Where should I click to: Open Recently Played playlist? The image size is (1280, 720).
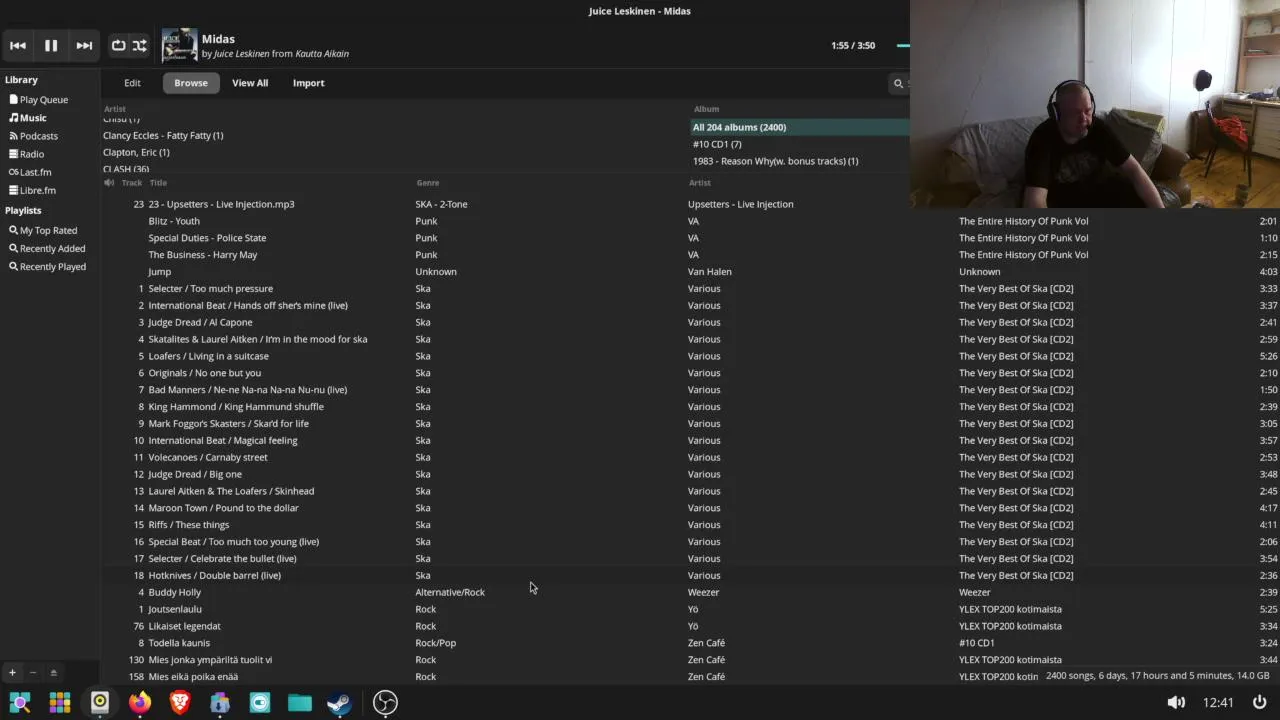click(52, 266)
